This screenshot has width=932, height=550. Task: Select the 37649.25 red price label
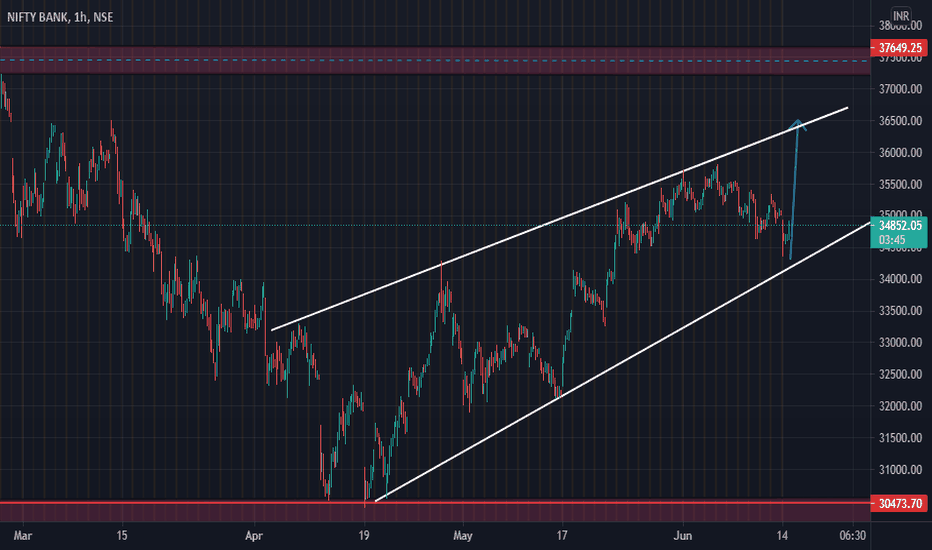899,48
